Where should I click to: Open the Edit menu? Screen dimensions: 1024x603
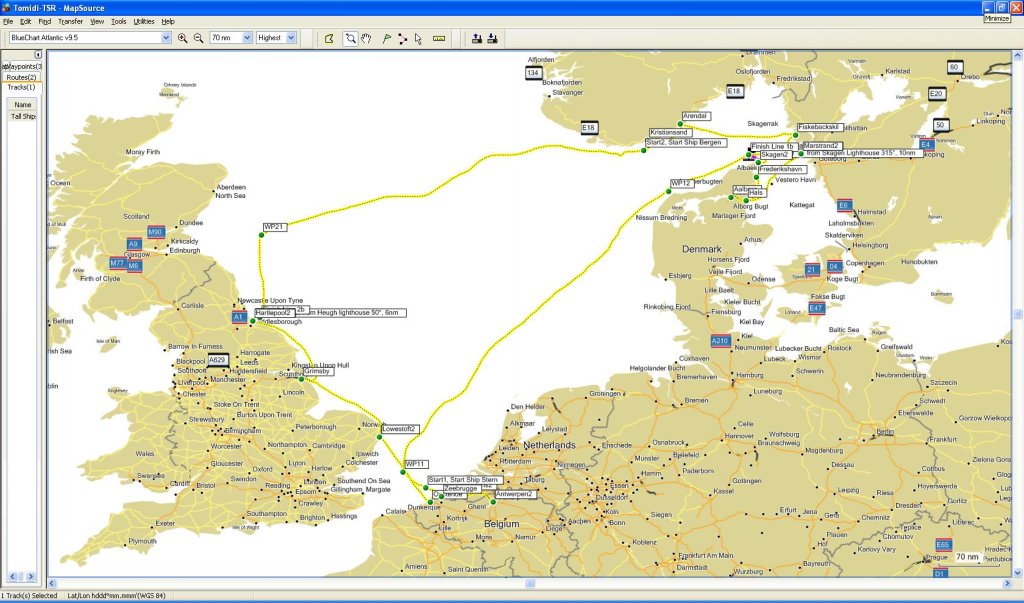point(25,22)
